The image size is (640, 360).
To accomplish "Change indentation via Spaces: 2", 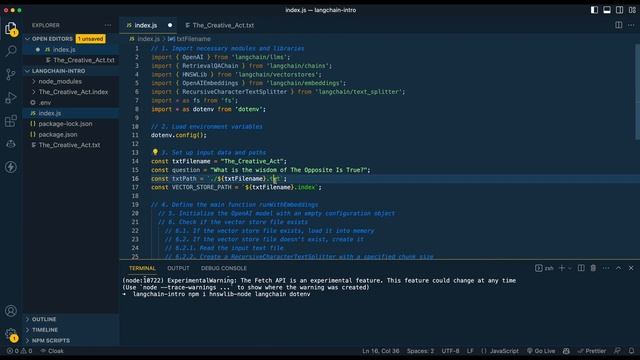I will pyautogui.click(x=420, y=351).
